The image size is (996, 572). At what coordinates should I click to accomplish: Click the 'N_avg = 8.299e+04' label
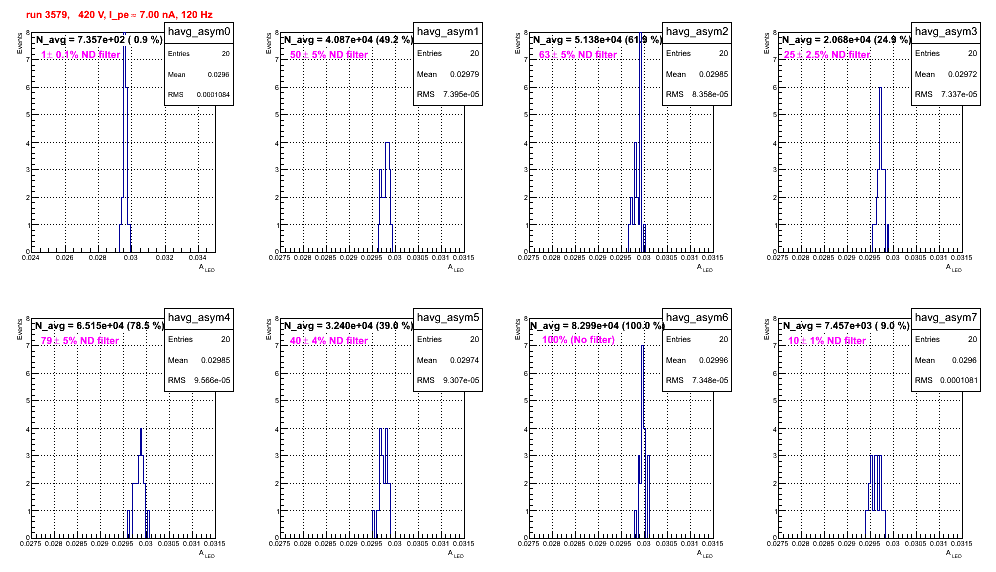coord(597,325)
